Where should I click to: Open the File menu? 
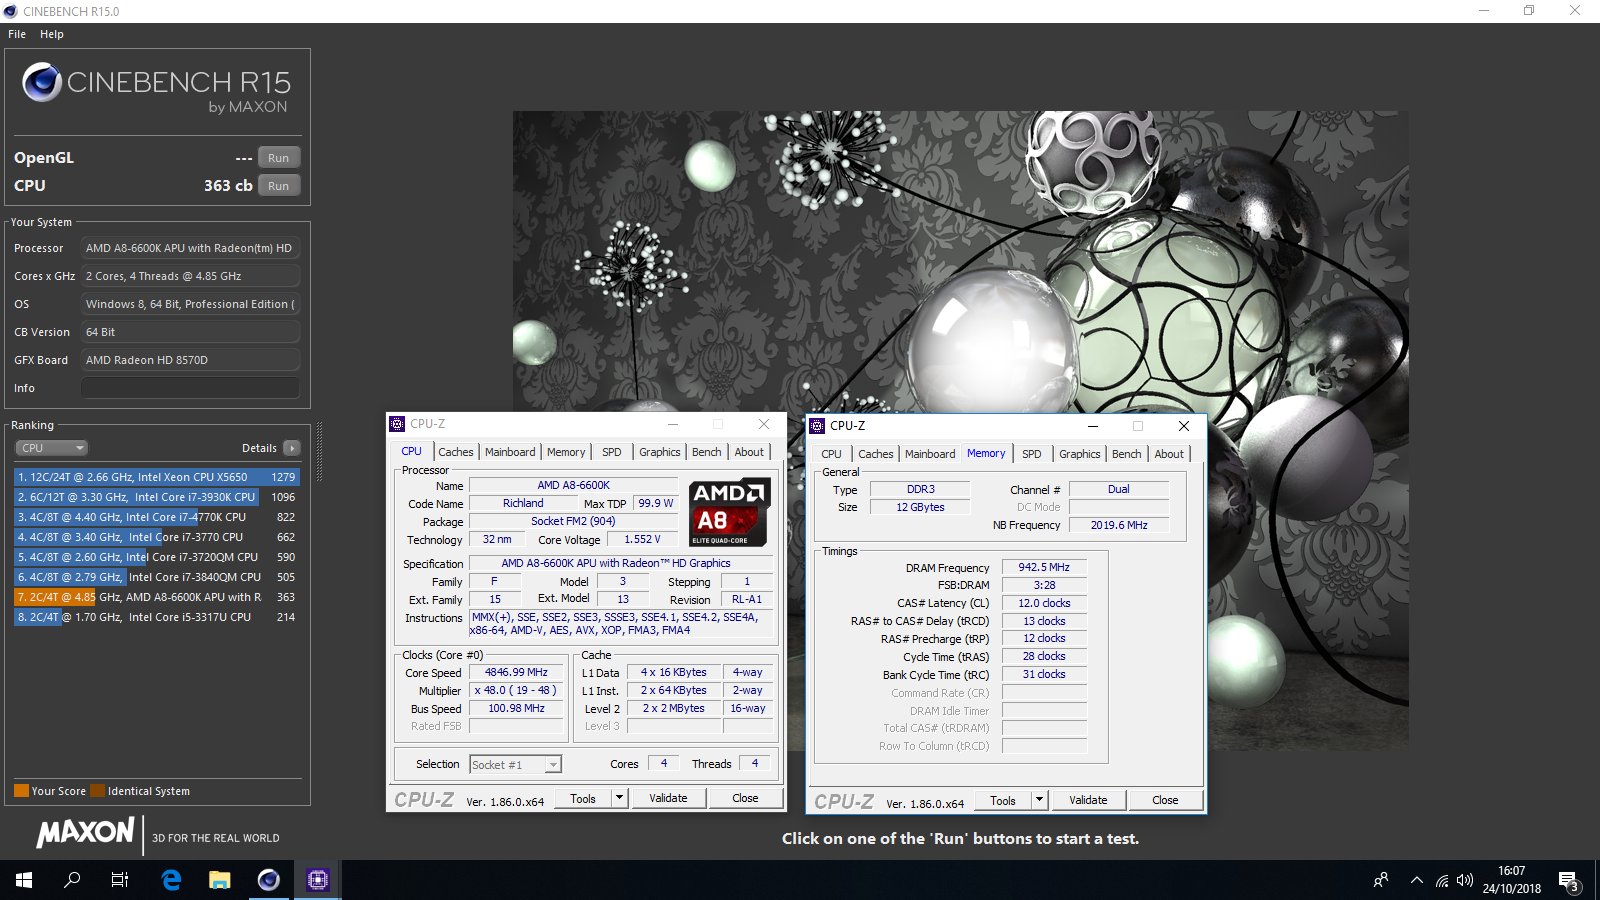pos(17,34)
